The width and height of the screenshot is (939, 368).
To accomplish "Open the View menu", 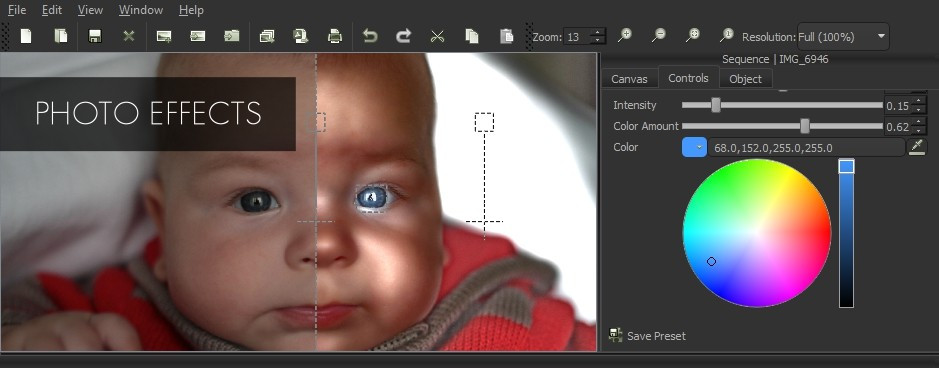I will coord(90,10).
